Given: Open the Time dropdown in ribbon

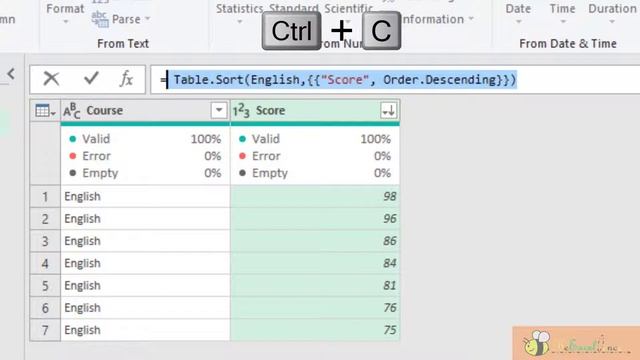Looking at the screenshot, I should pyautogui.click(x=562, y=13).
